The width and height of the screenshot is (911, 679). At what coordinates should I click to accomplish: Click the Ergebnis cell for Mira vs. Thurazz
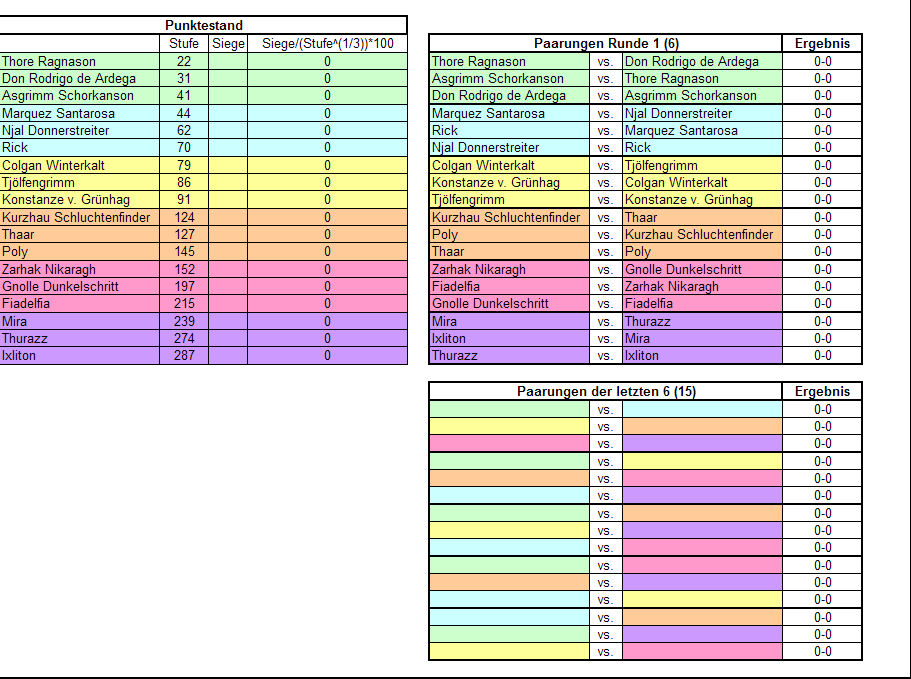(x=822, y=321)
